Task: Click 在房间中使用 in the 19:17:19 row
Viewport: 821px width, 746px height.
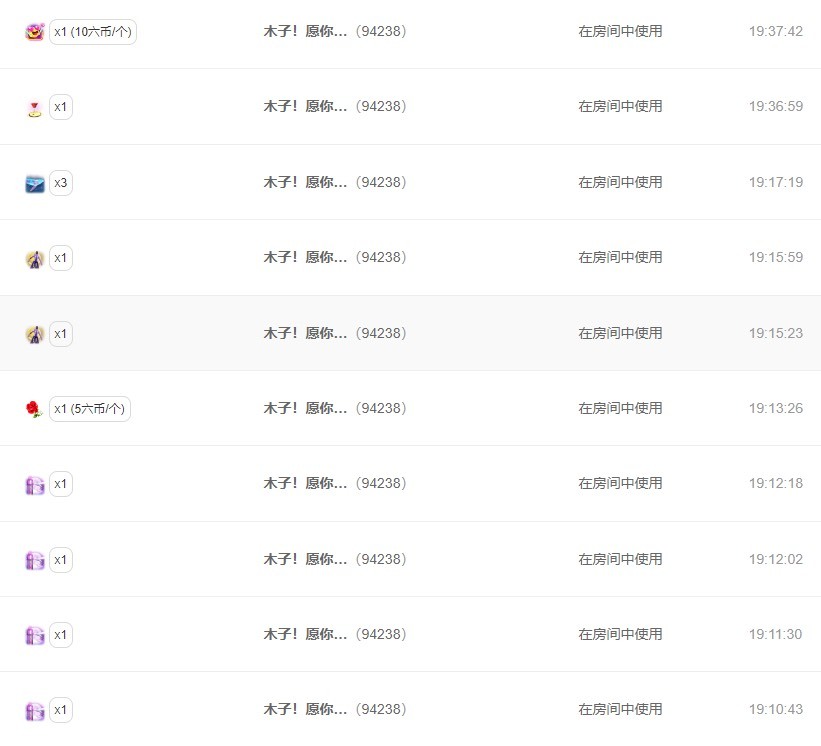Action: click(x=620, y=182)
